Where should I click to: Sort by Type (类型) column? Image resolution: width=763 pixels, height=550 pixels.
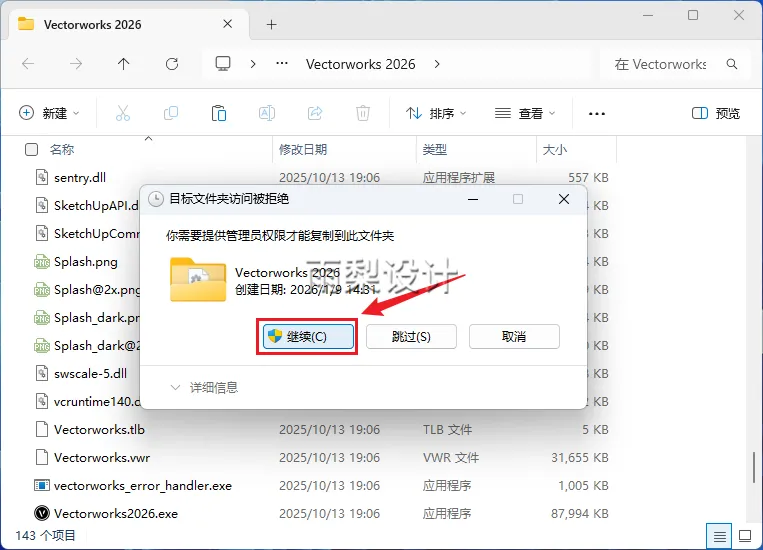point(435,149)
